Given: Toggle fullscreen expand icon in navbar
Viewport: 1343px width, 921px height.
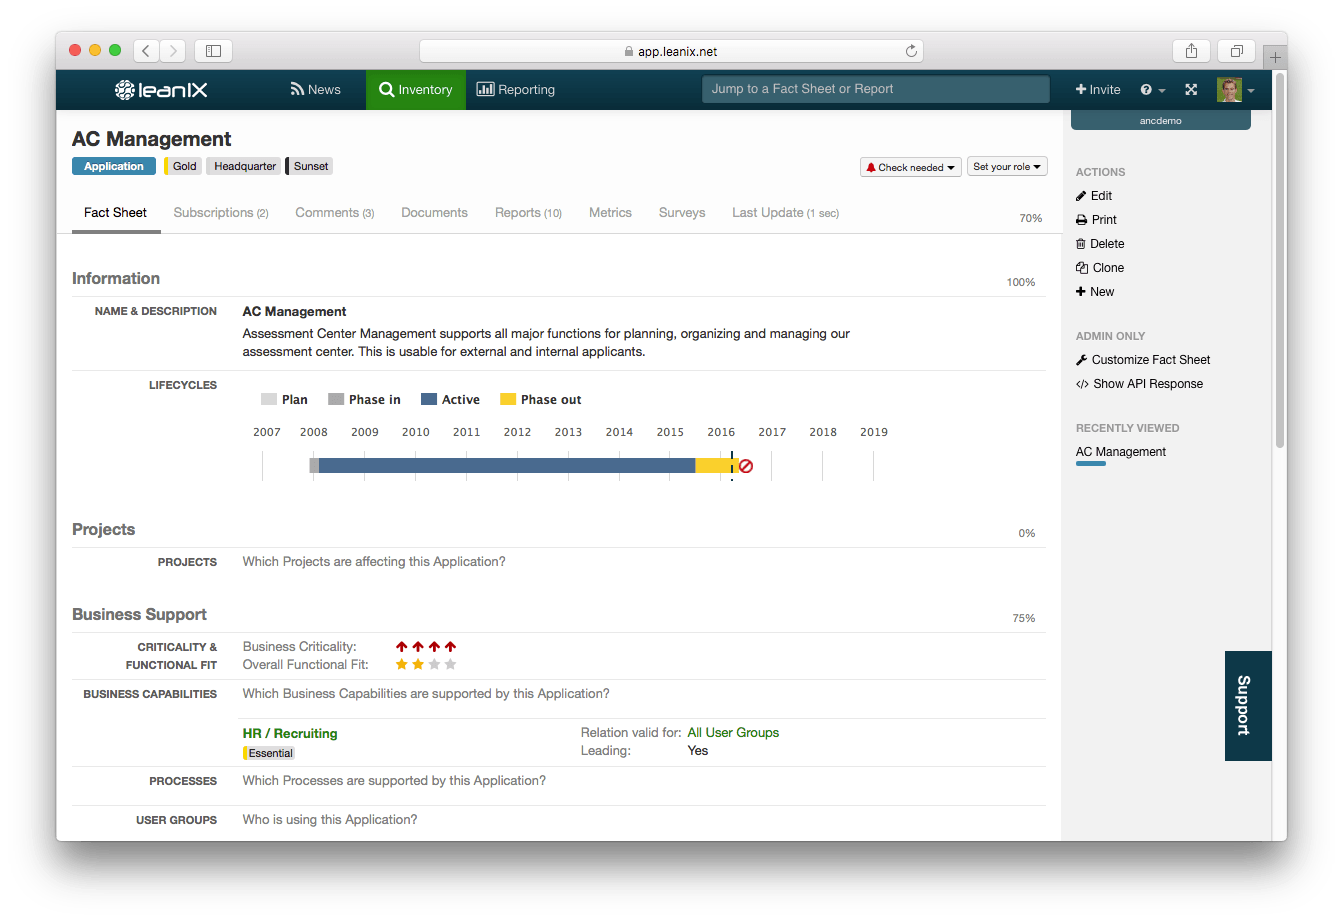Looking at the screenshot, I should click(x=1191, y=90).
